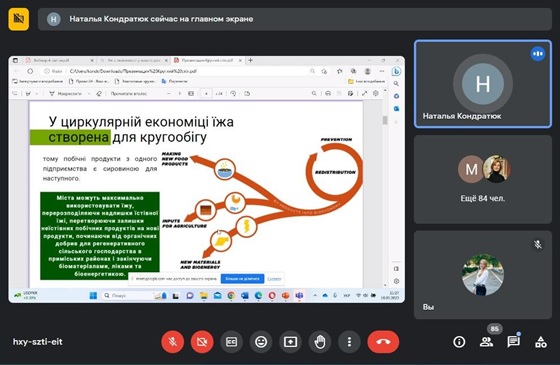Screen dimensions: 560x365
Task: Click the yellow icon in the top-left corner
Action: pyautogui.click(x=19, y=19)
